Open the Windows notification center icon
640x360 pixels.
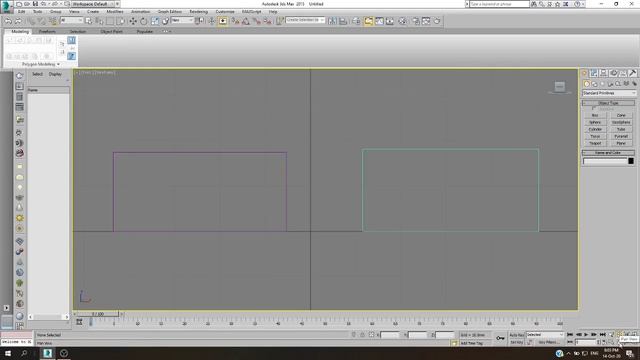[630, 353]
